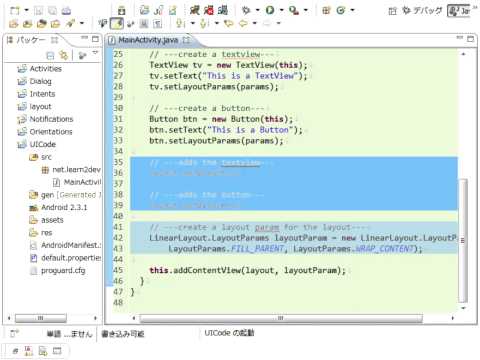
Task: Switch to the Java perspective button
Action: click(459, 11)
